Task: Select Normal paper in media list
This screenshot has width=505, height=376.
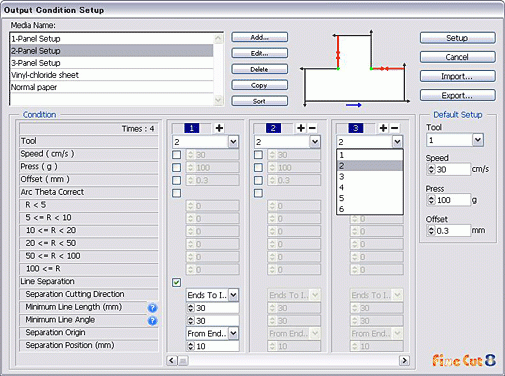Action: (112, 87)
